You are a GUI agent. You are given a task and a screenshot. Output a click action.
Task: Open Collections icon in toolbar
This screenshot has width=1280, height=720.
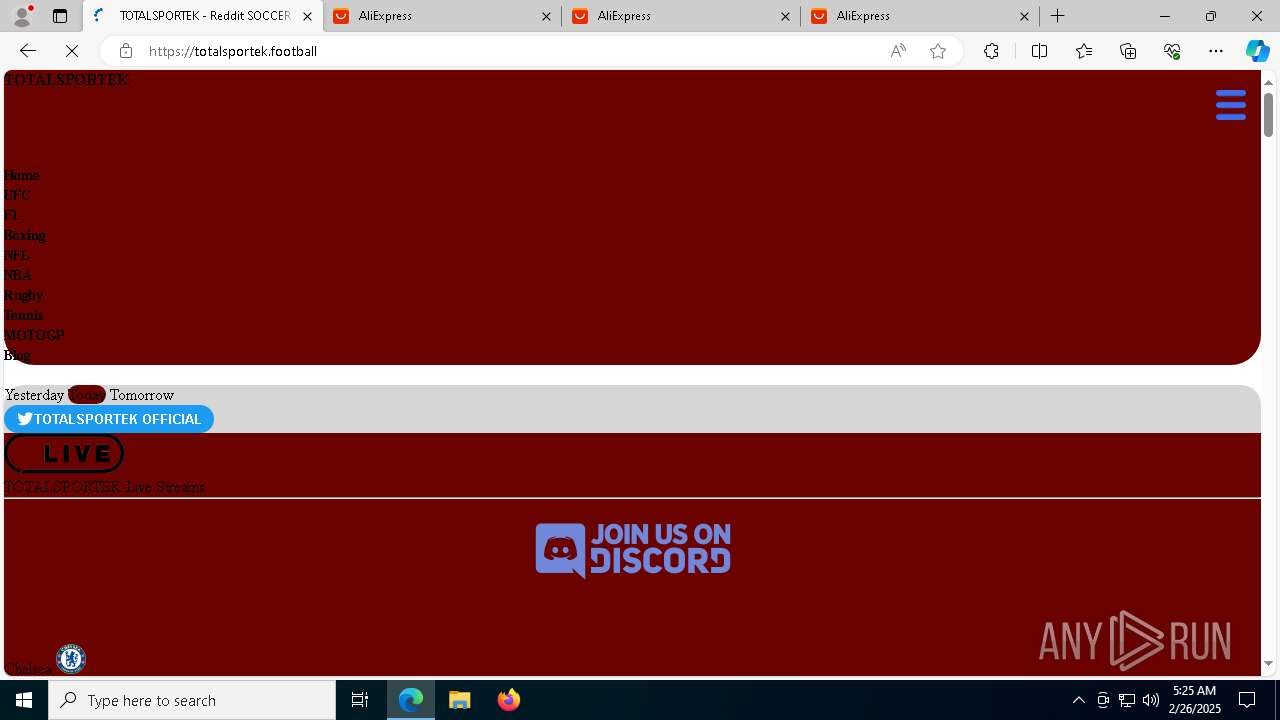tap(1128, 51)
